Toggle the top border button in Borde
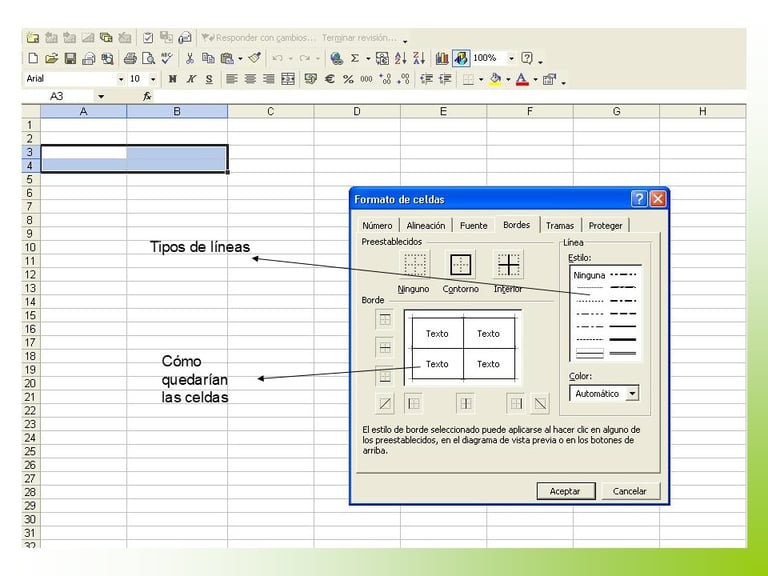The height and width of the screenshot is (576, 768). point(385,319)
